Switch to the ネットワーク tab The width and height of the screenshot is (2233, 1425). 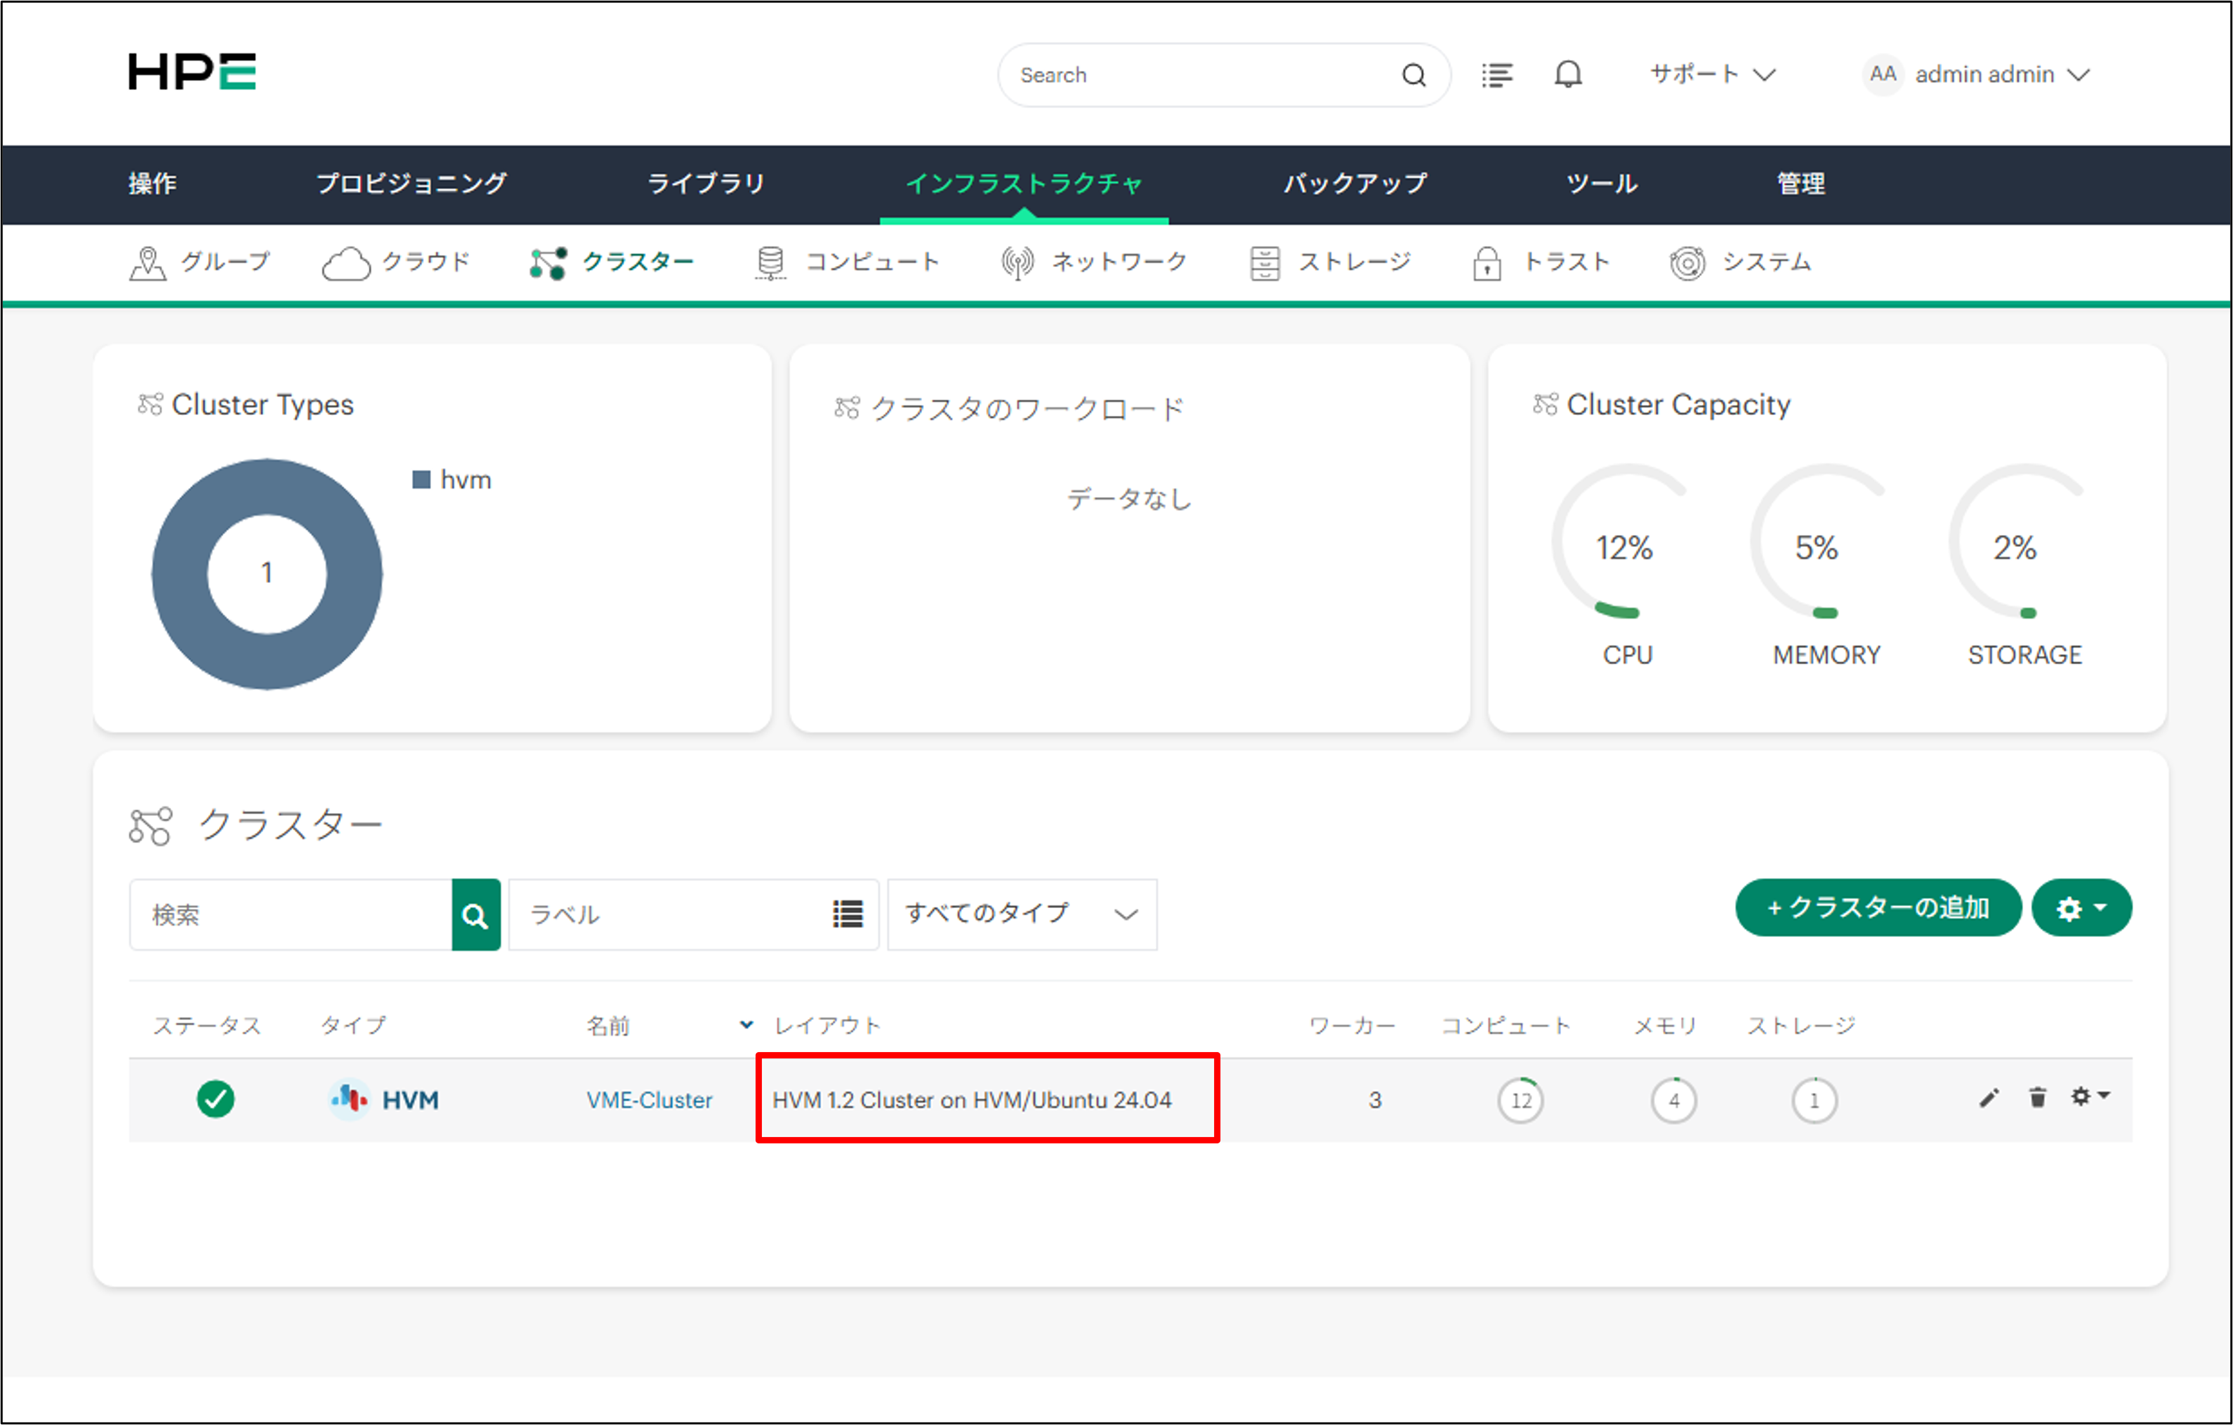[x=1094, y=263]
